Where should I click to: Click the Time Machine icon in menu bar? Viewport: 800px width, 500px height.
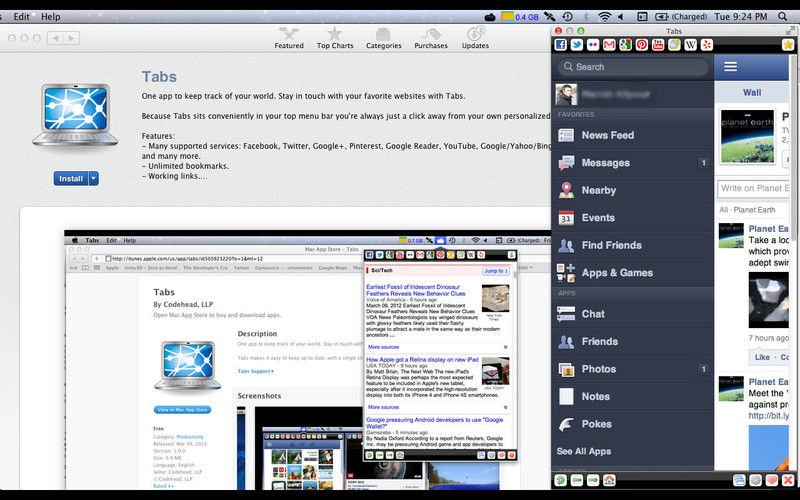[x=567, y=17]
